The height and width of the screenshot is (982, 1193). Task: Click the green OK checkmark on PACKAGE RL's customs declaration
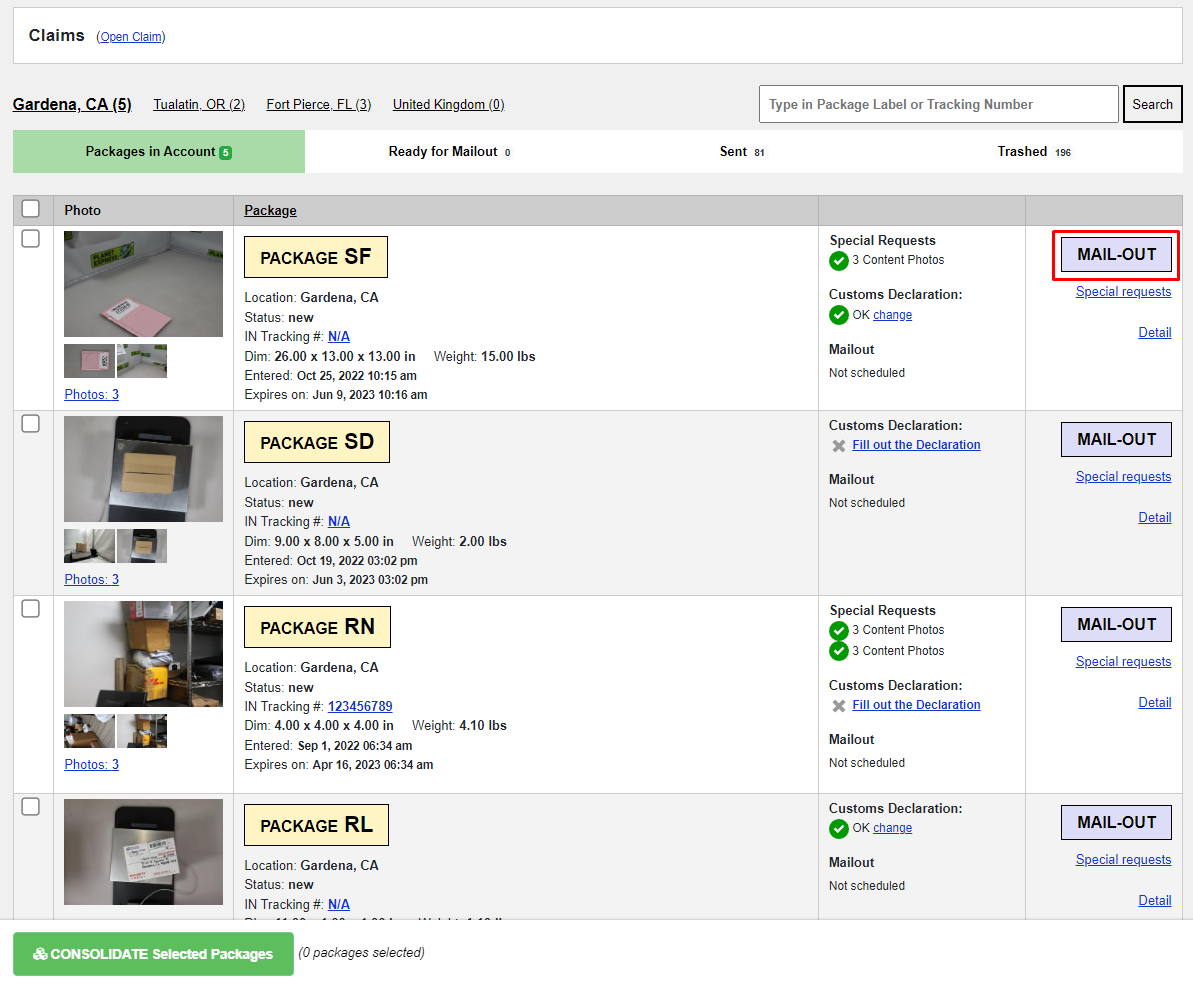tap(839, 828)
